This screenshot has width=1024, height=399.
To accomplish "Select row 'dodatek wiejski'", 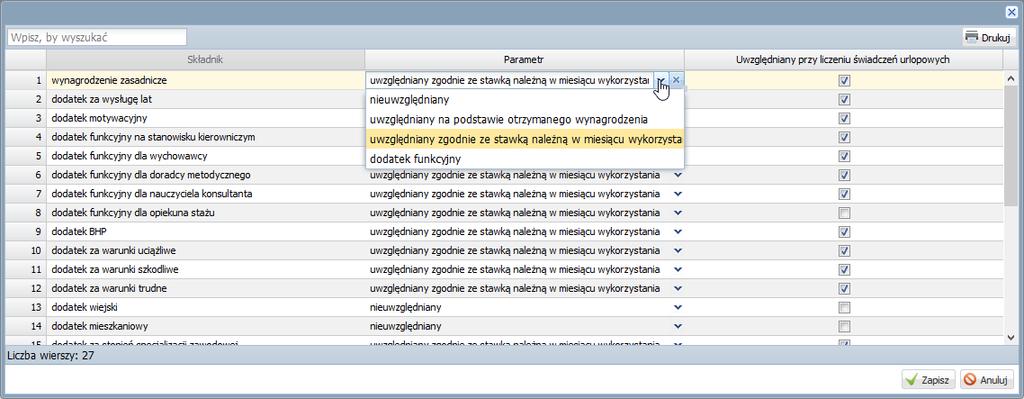I will 505,307.
